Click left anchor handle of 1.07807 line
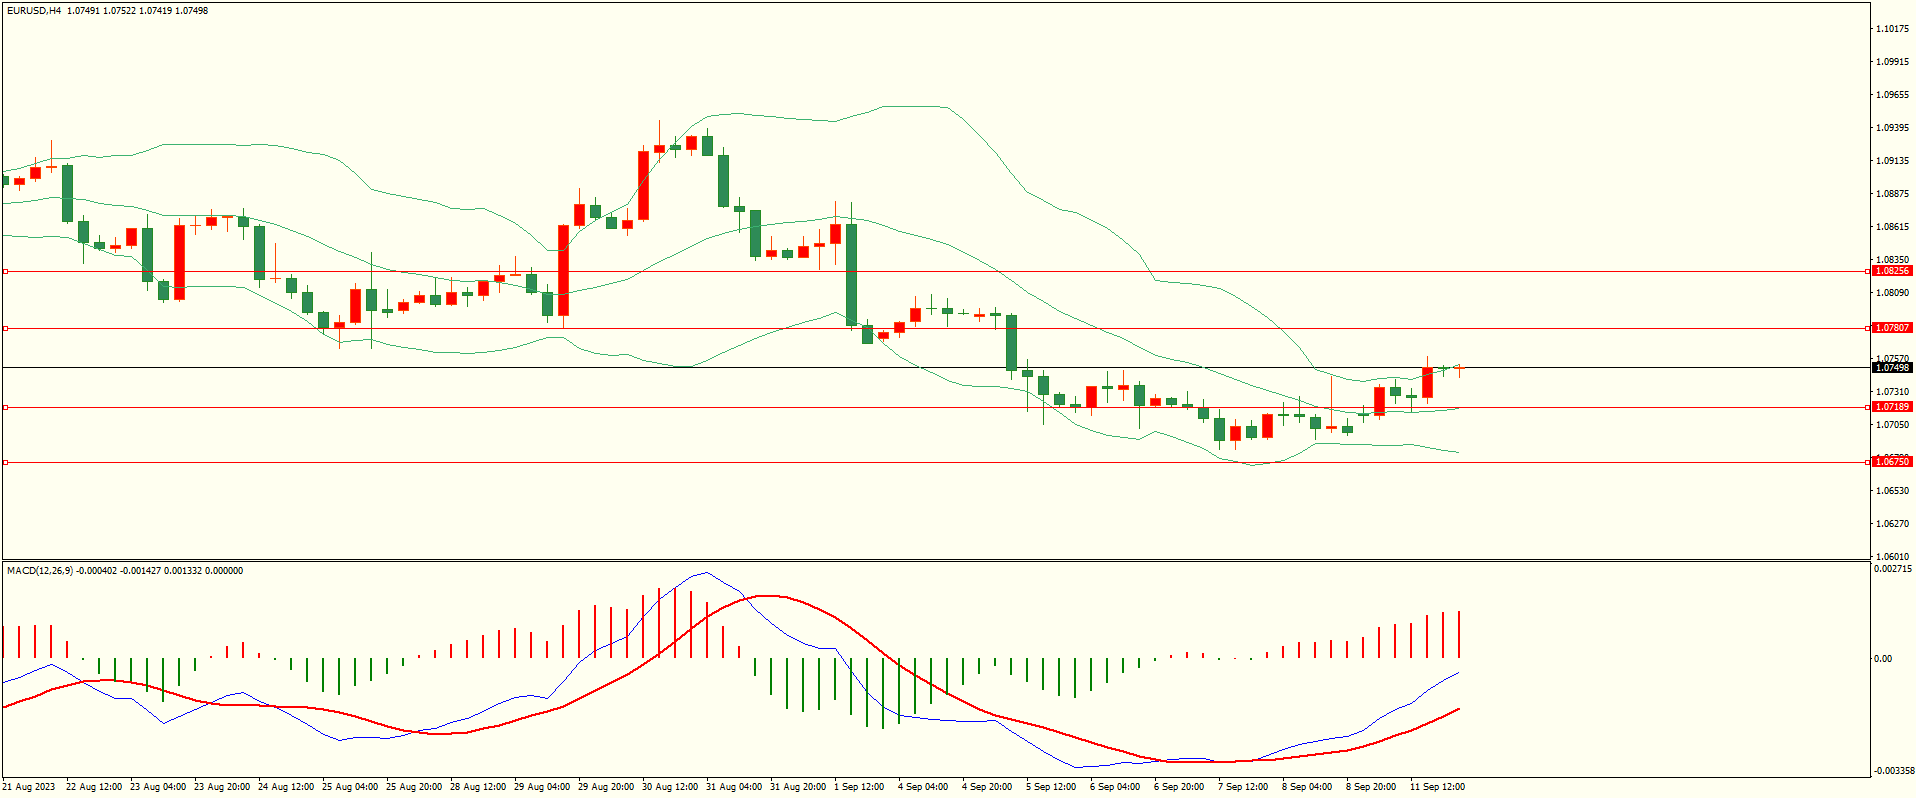1916x798 pixels. 5,328
